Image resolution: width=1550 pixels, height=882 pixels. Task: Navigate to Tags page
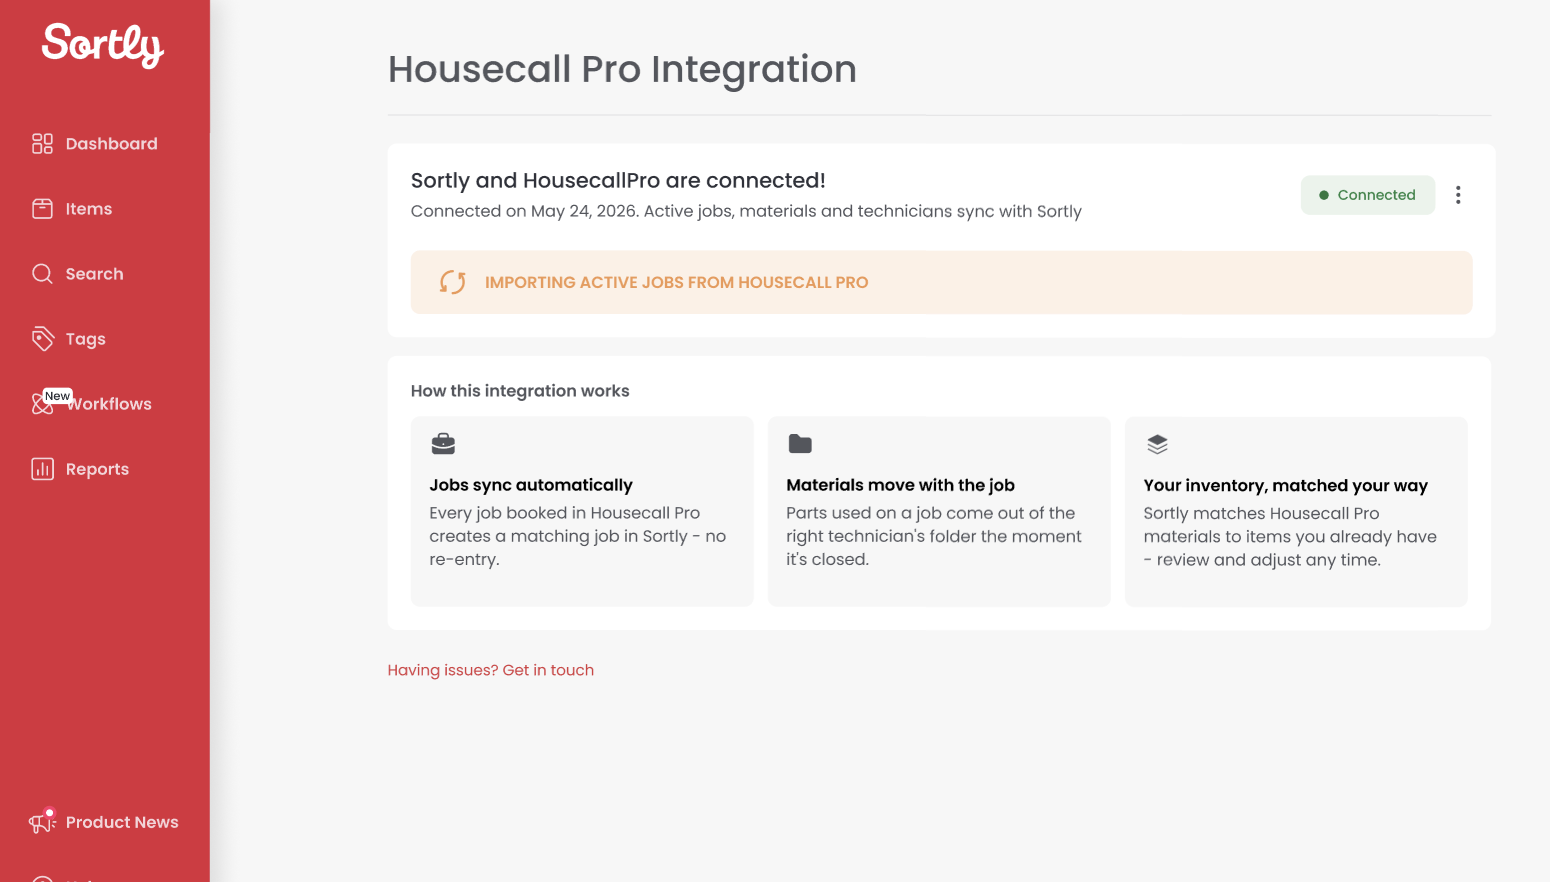(86, 339)
